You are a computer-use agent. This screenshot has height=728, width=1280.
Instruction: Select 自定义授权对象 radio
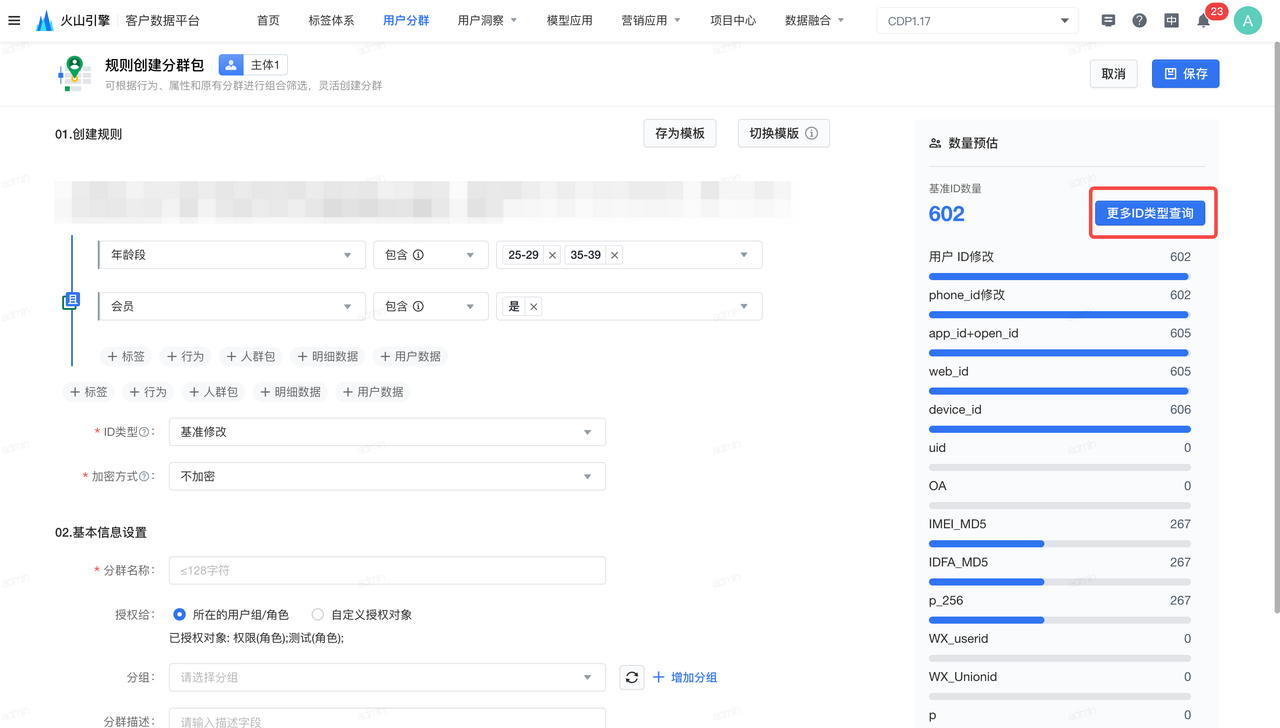[318, 615]
